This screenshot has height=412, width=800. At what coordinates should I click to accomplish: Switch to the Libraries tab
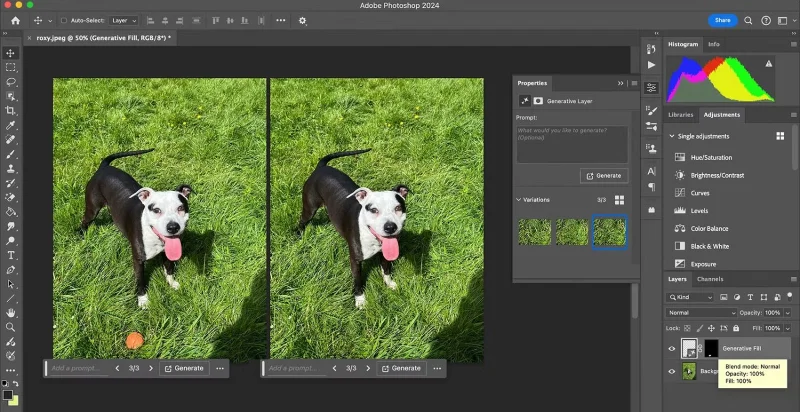pyautogui.click(x=681, y=115)
